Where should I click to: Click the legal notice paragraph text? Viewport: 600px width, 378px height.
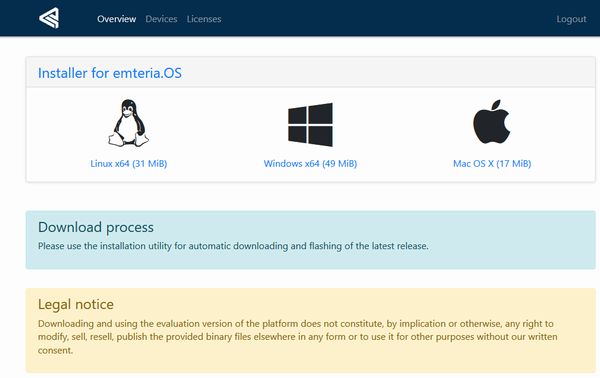pos(298,337)
